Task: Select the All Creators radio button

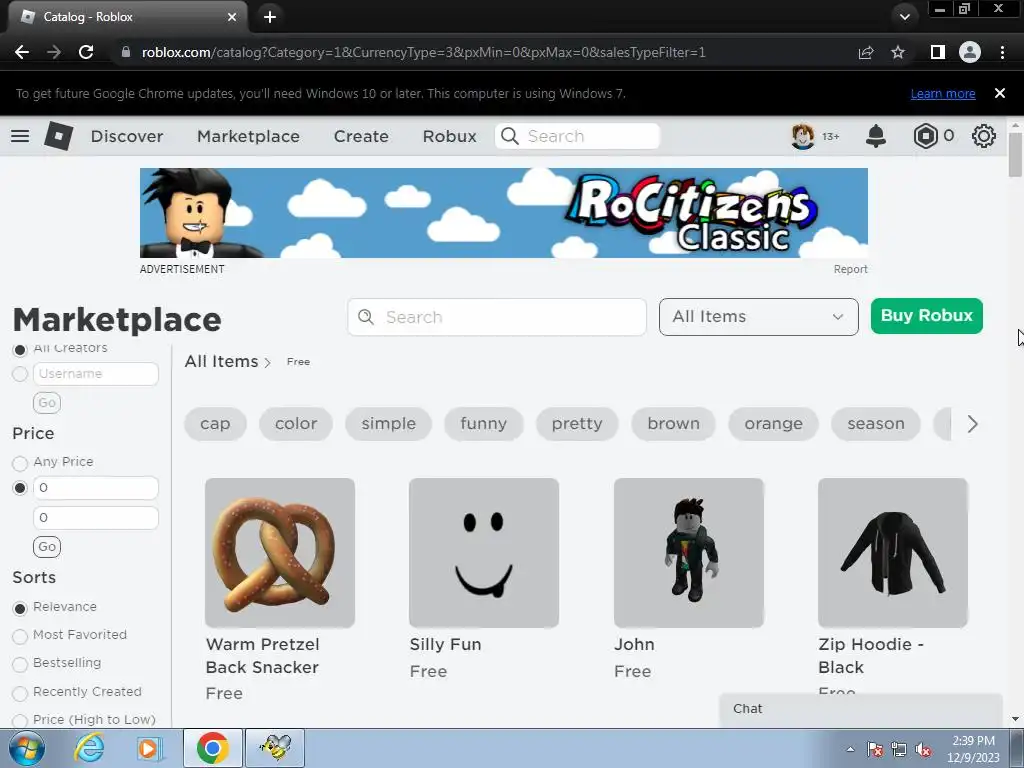Action: point(20,349)
